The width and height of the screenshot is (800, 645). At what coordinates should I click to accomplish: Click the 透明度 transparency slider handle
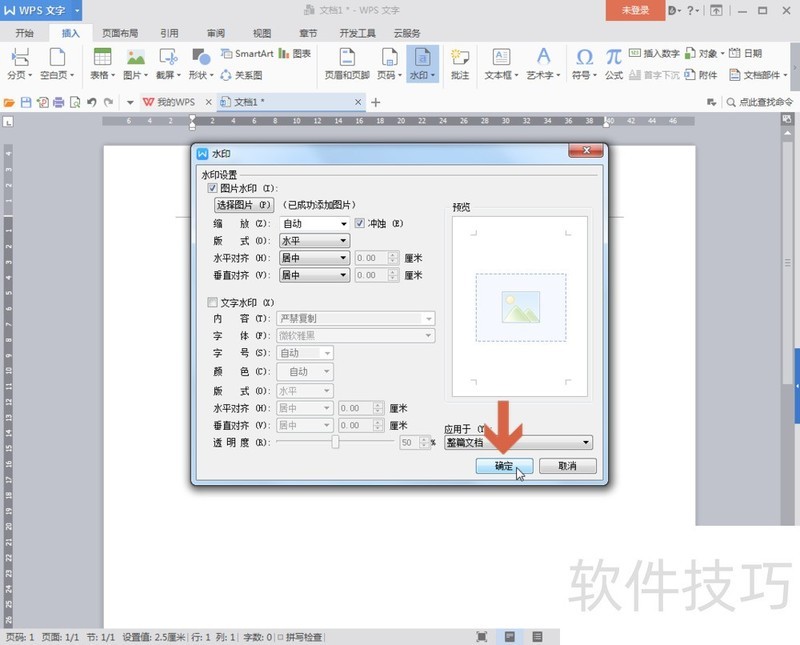pyautogui.click(x=335, y=442)
